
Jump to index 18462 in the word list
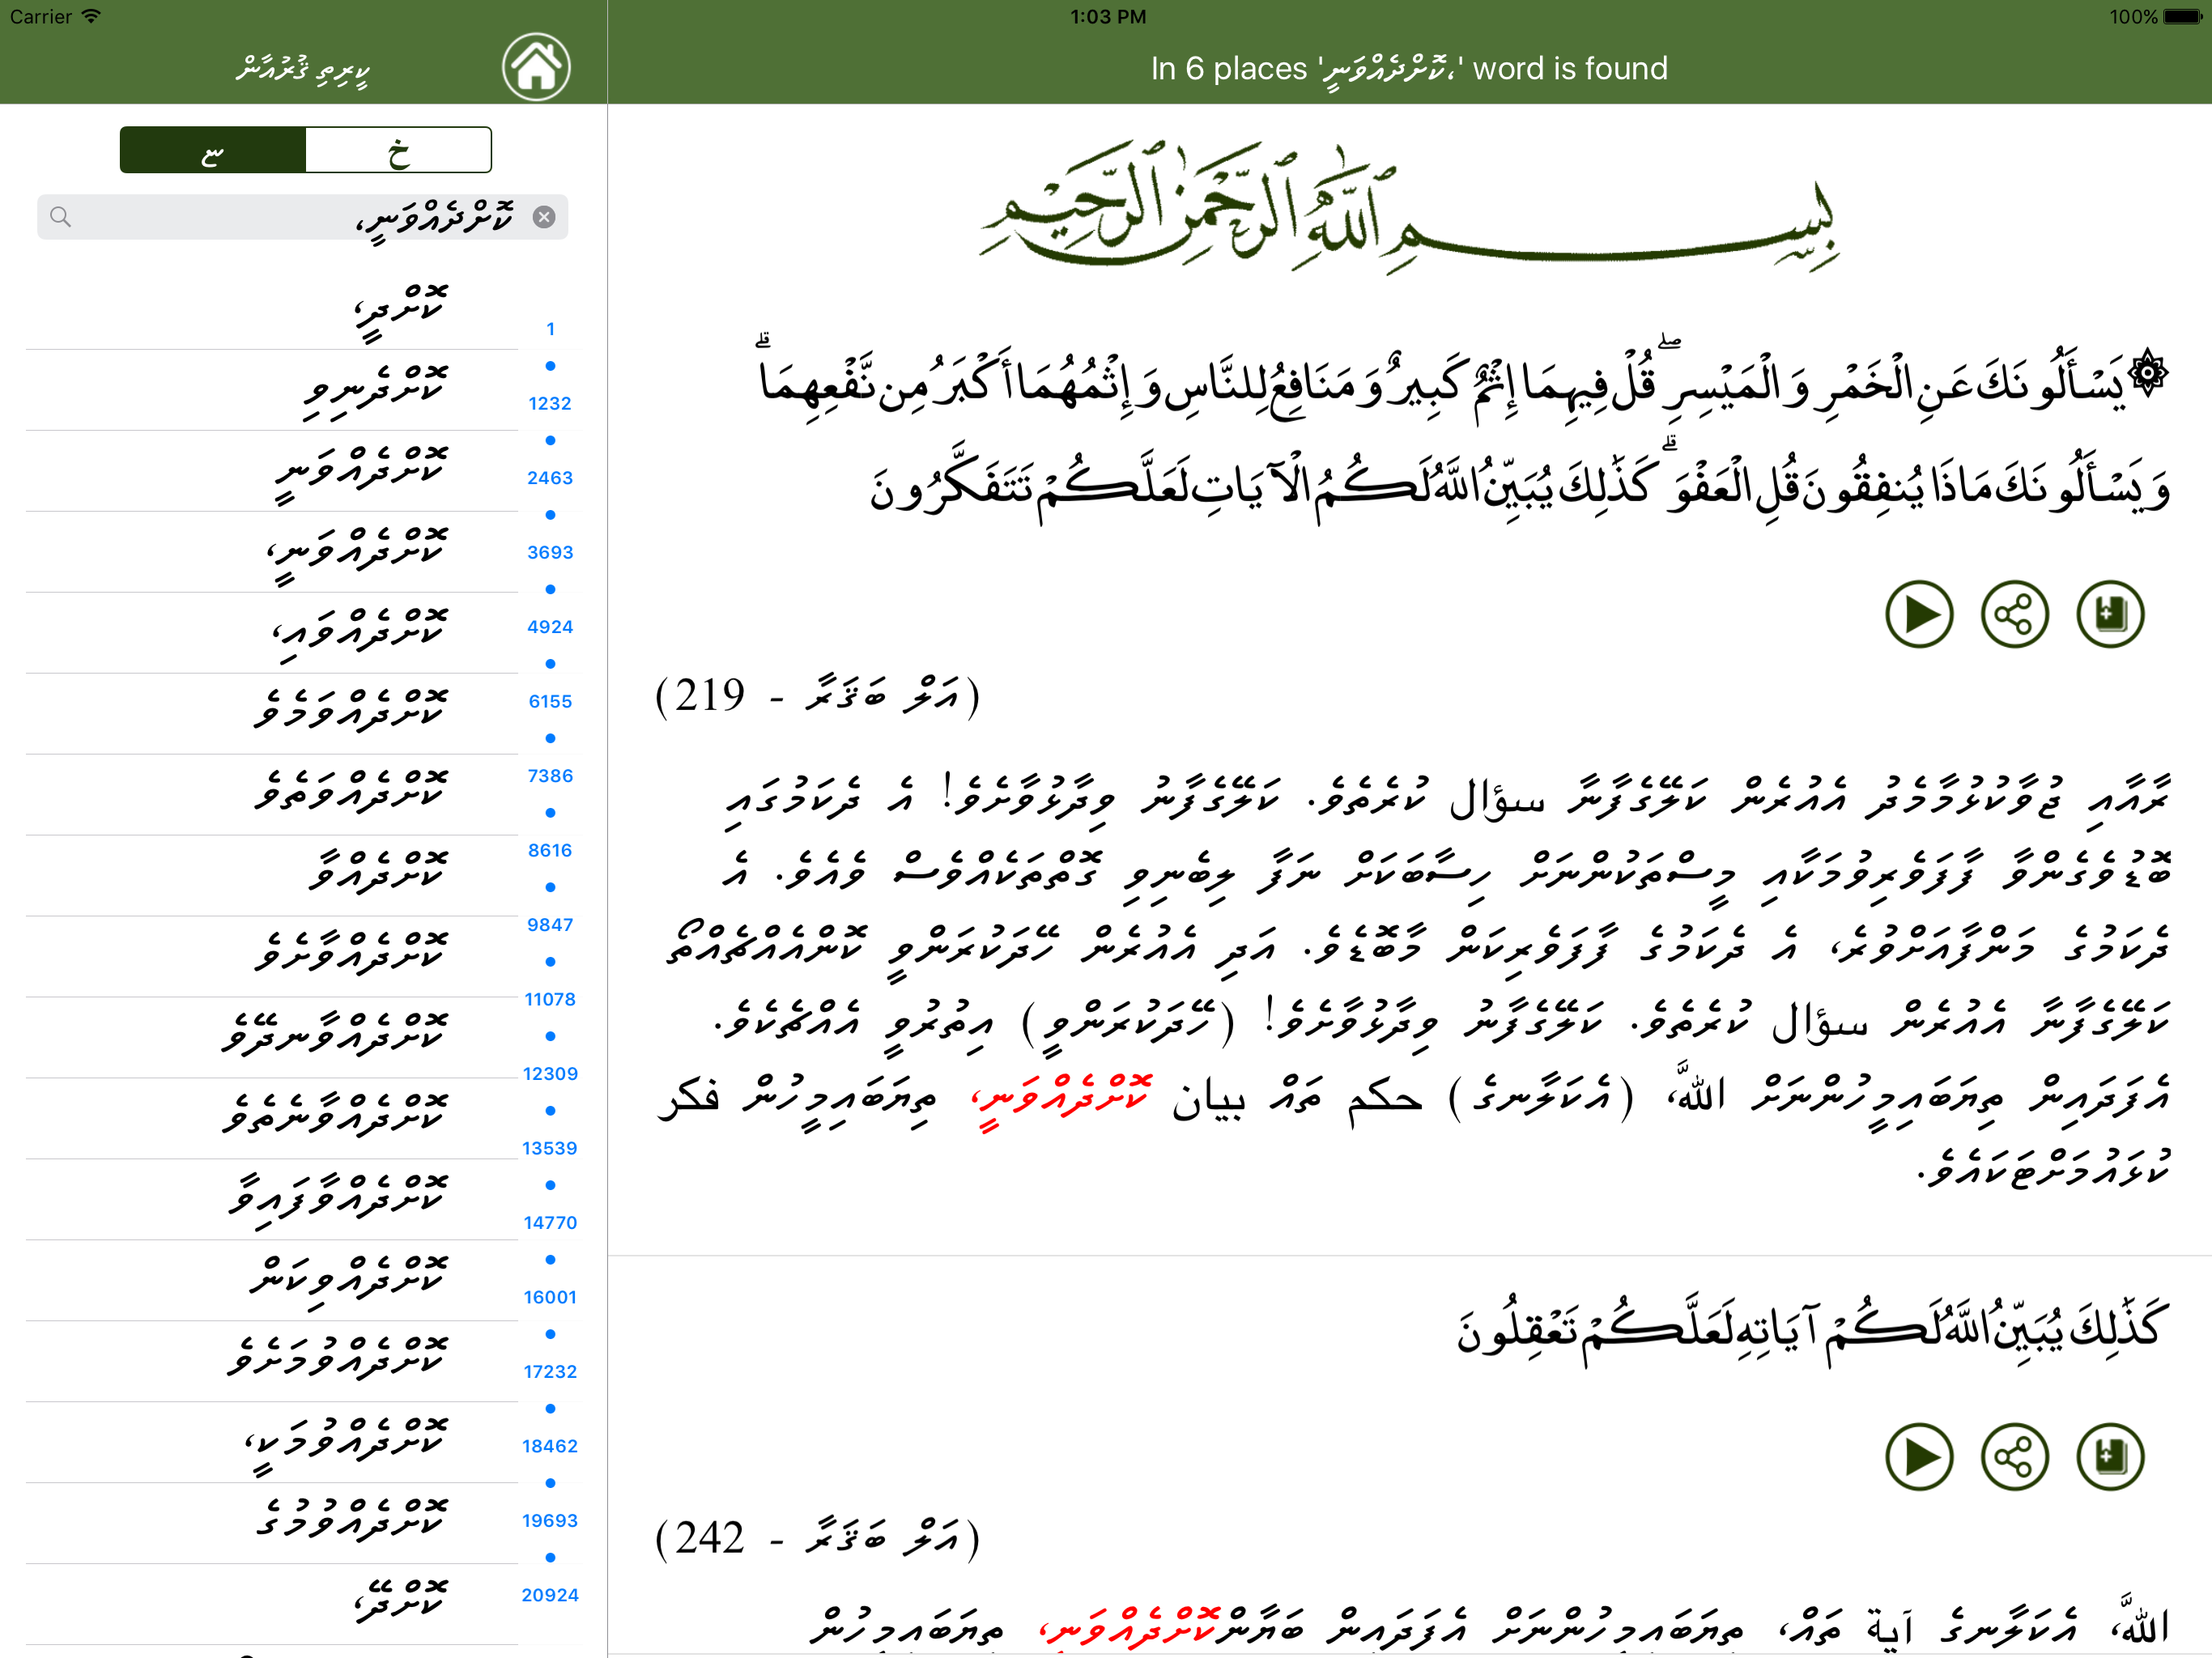pyautogui.click(x=550, y=1446)
